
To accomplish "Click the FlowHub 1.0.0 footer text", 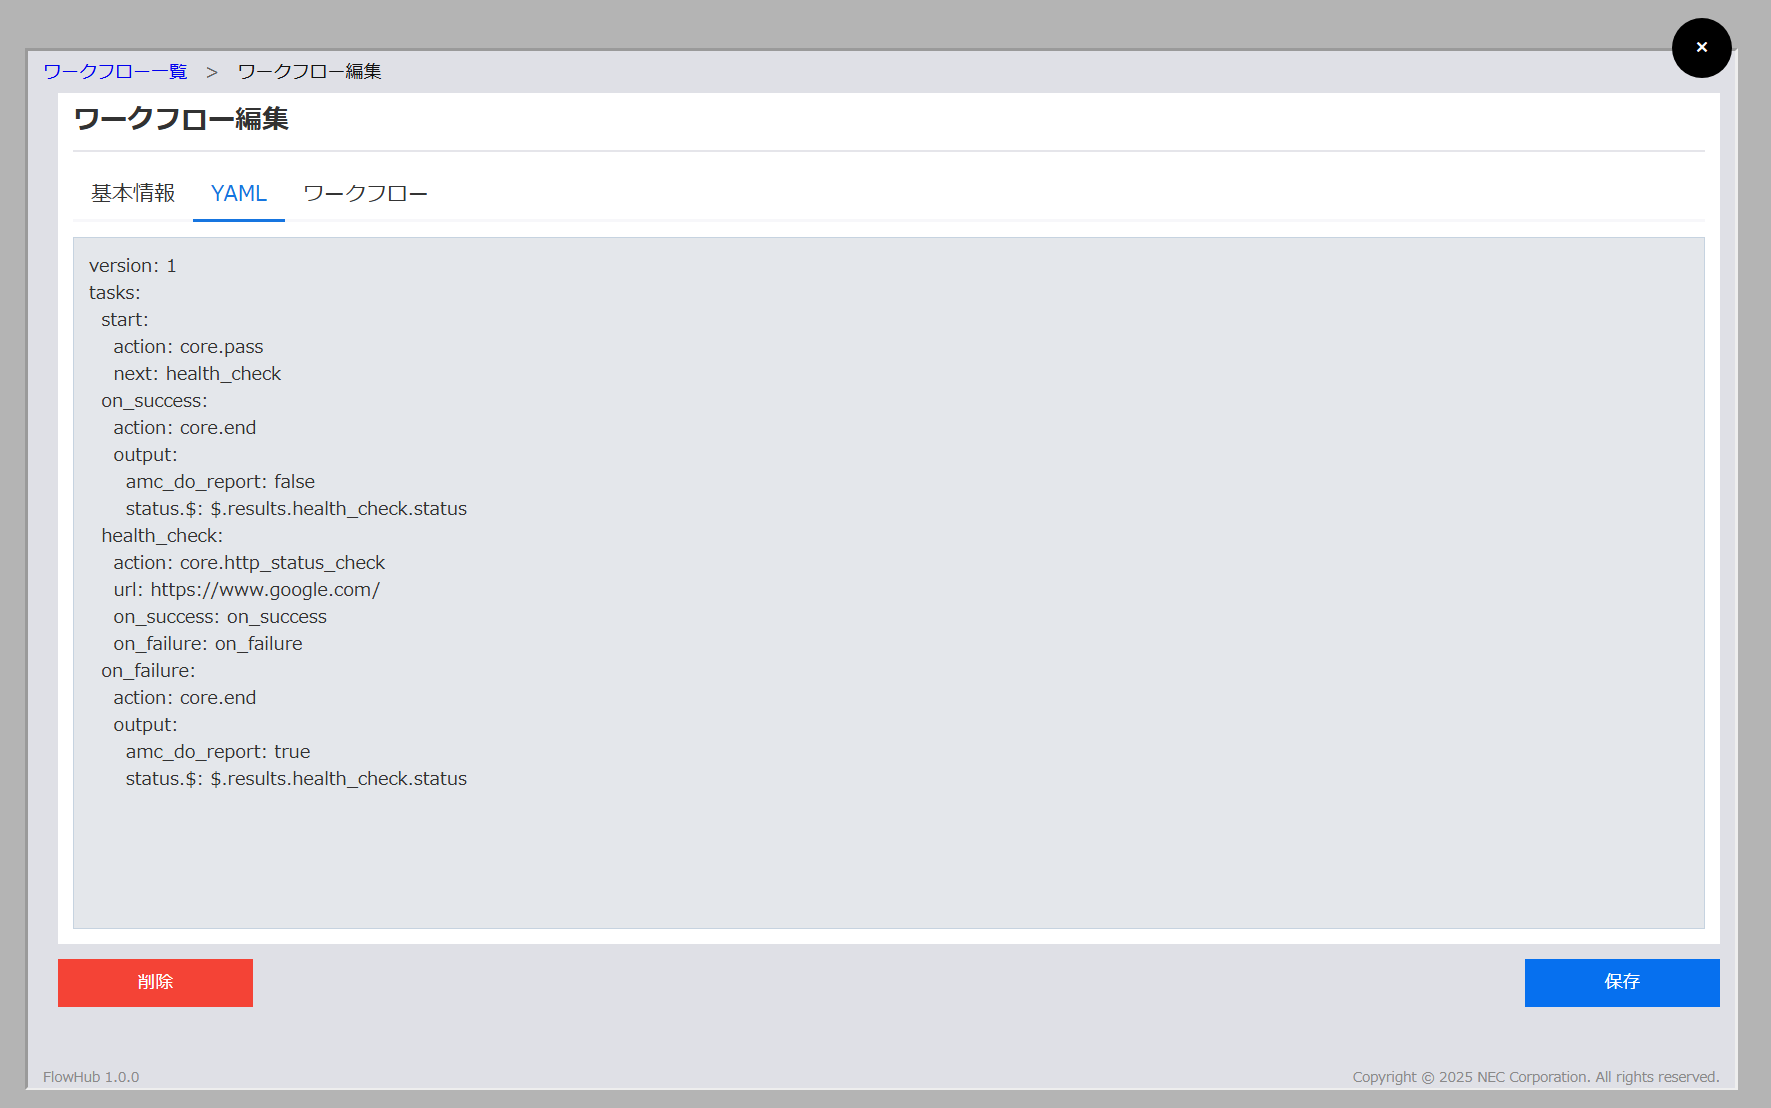I will coord(91,1077).
